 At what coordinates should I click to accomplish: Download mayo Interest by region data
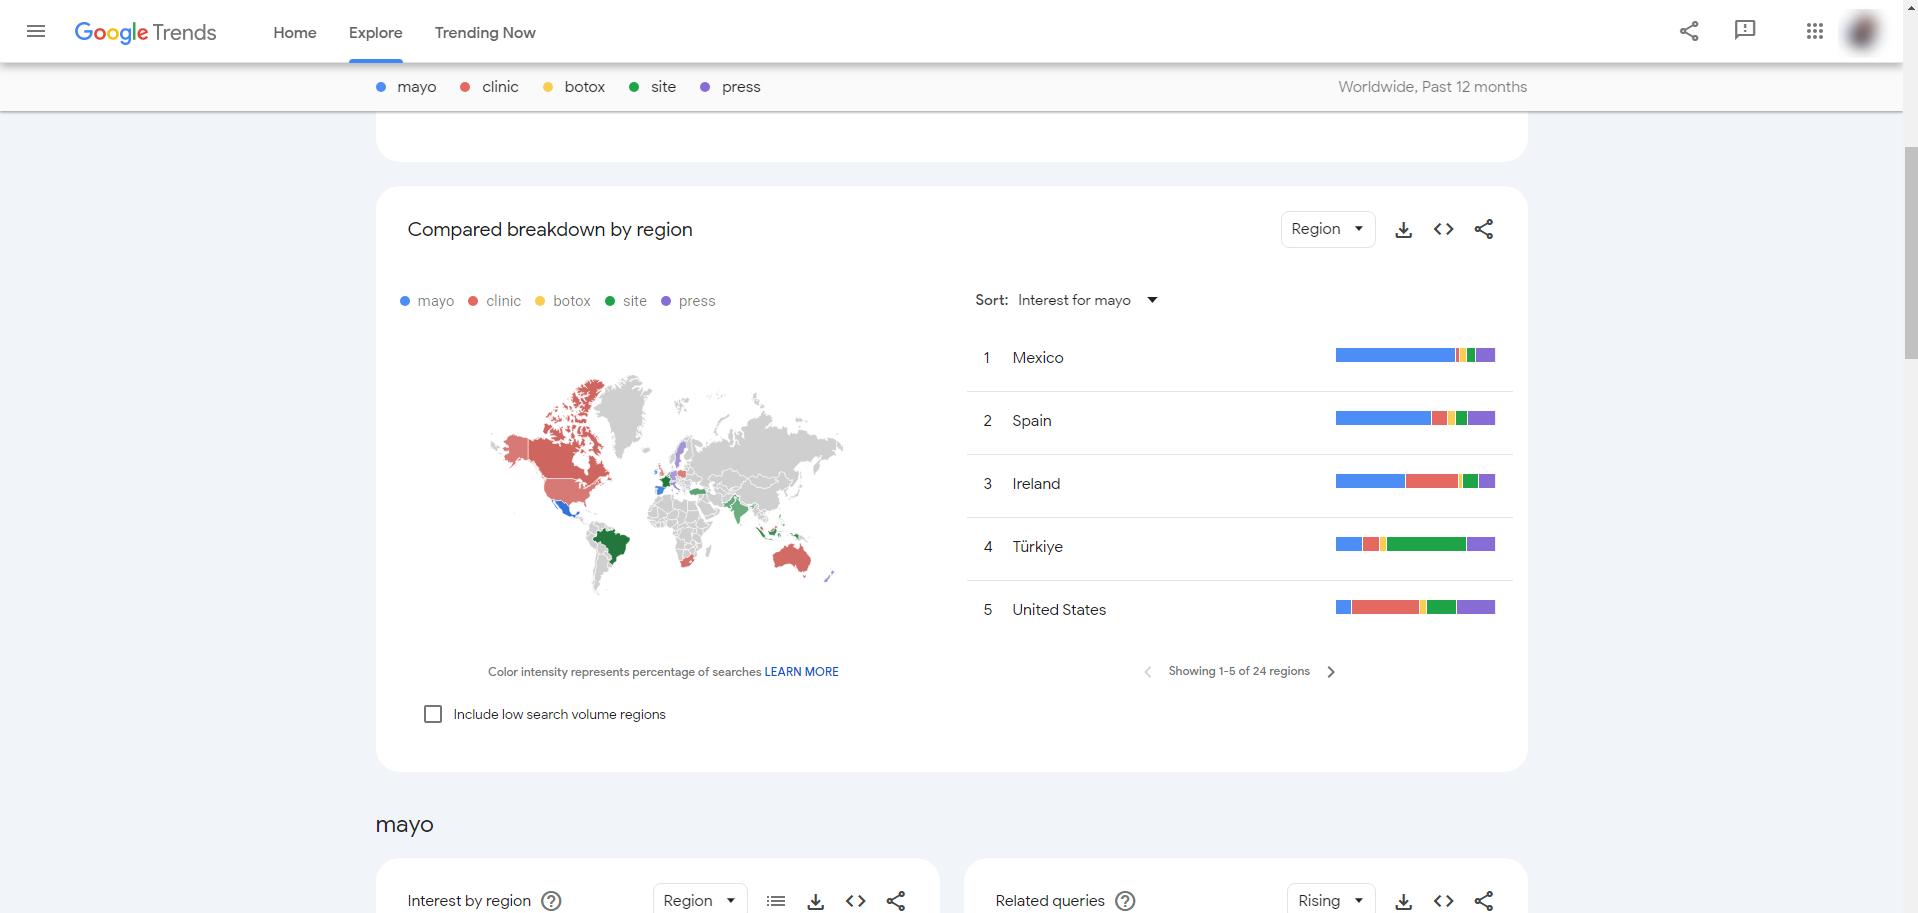(x=816, y=901)
